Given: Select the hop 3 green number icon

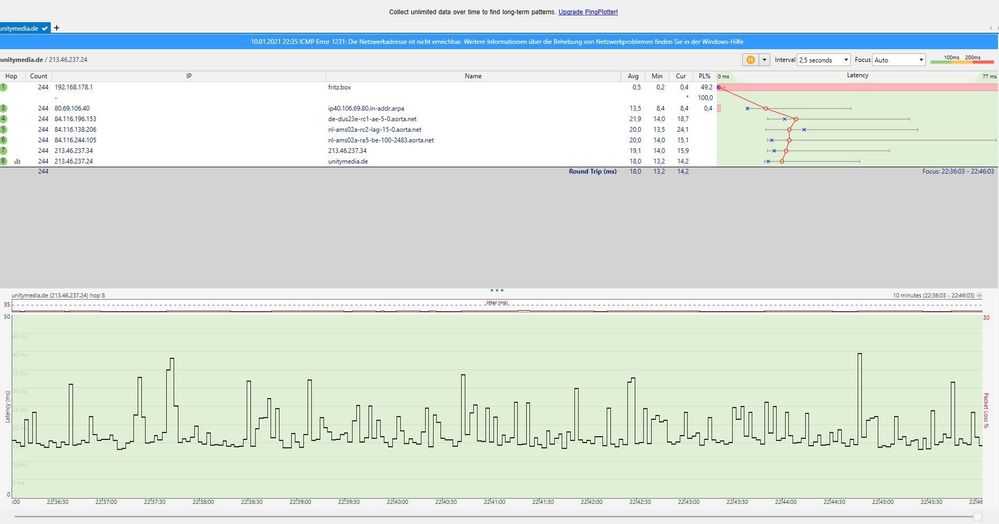Looking at the screenshot, I should 4,108.
